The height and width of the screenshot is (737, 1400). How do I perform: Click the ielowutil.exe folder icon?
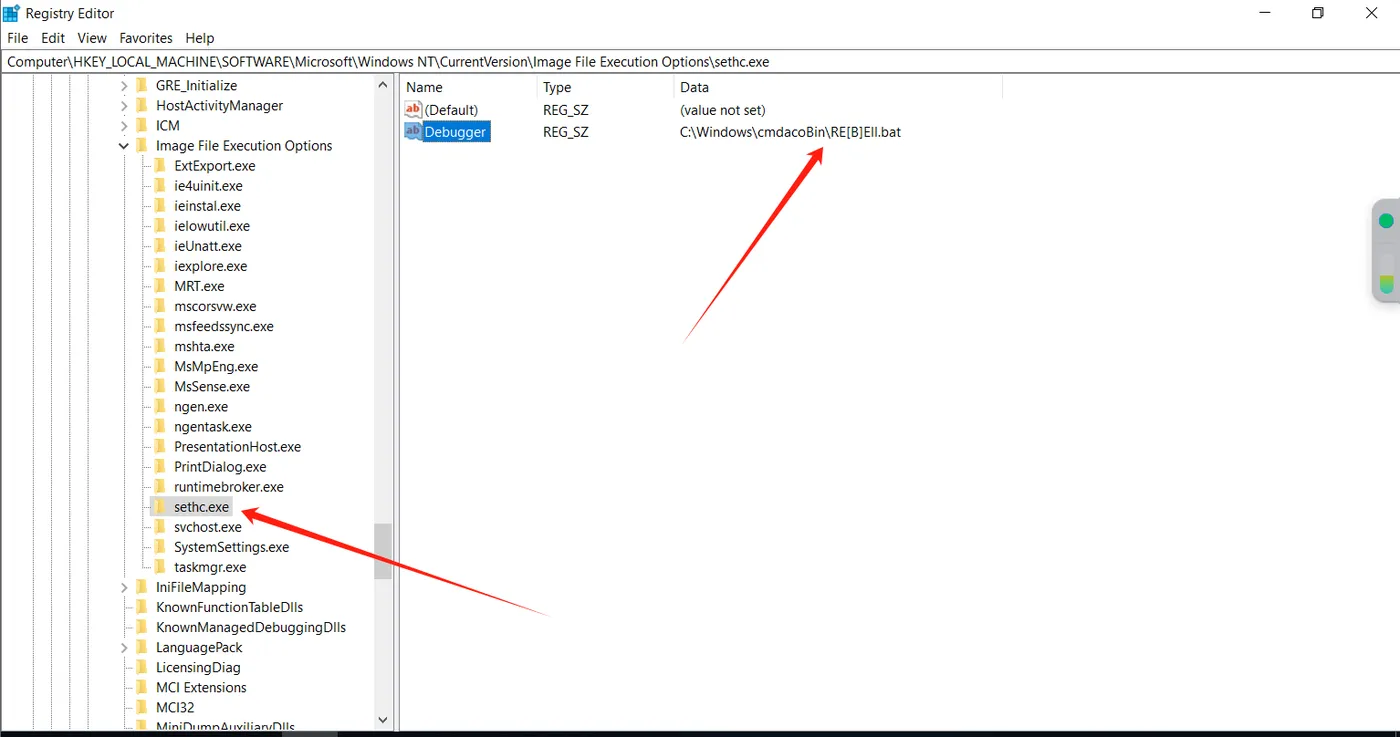click(x=160, y=225)
